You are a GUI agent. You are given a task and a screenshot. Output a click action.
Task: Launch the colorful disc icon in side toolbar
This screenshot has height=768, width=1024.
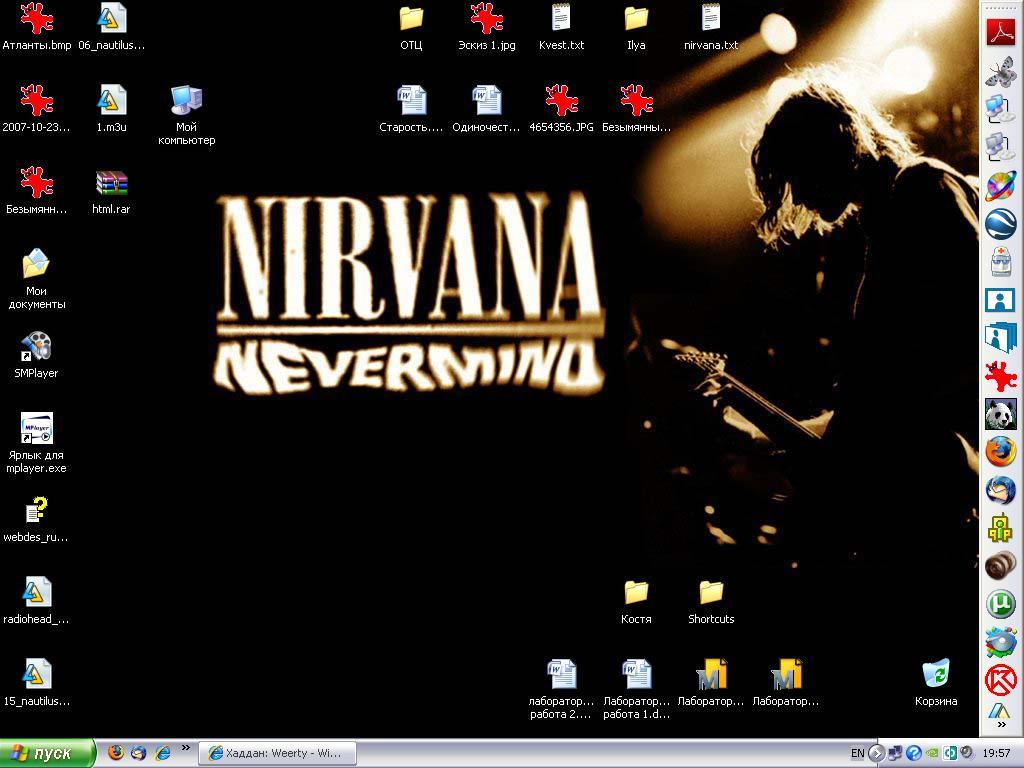coord(1000,642)
